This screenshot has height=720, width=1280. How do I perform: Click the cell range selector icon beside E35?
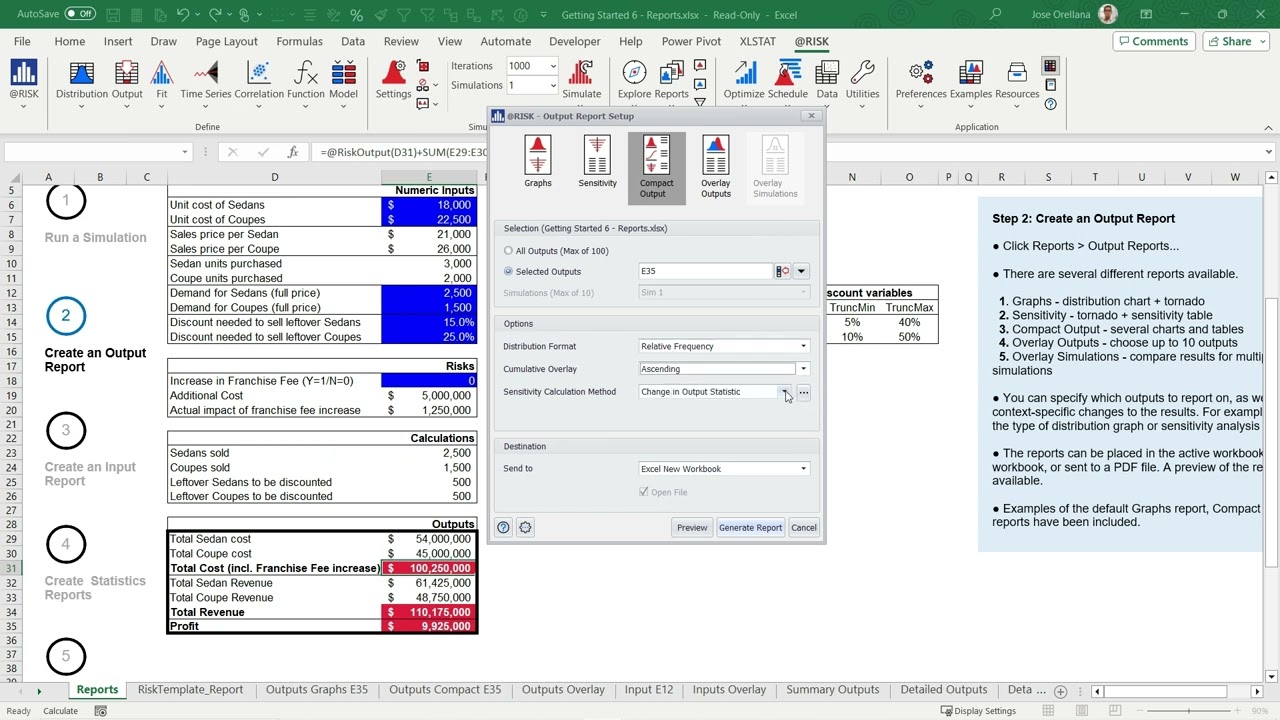tap(783, 271)
